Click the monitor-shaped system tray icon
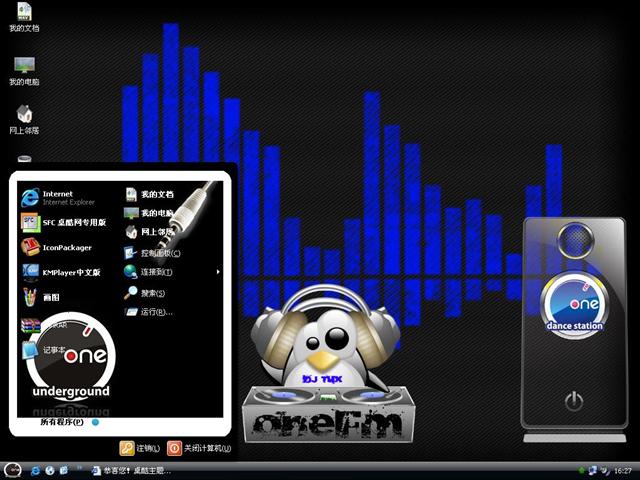 tap(593, 471)
